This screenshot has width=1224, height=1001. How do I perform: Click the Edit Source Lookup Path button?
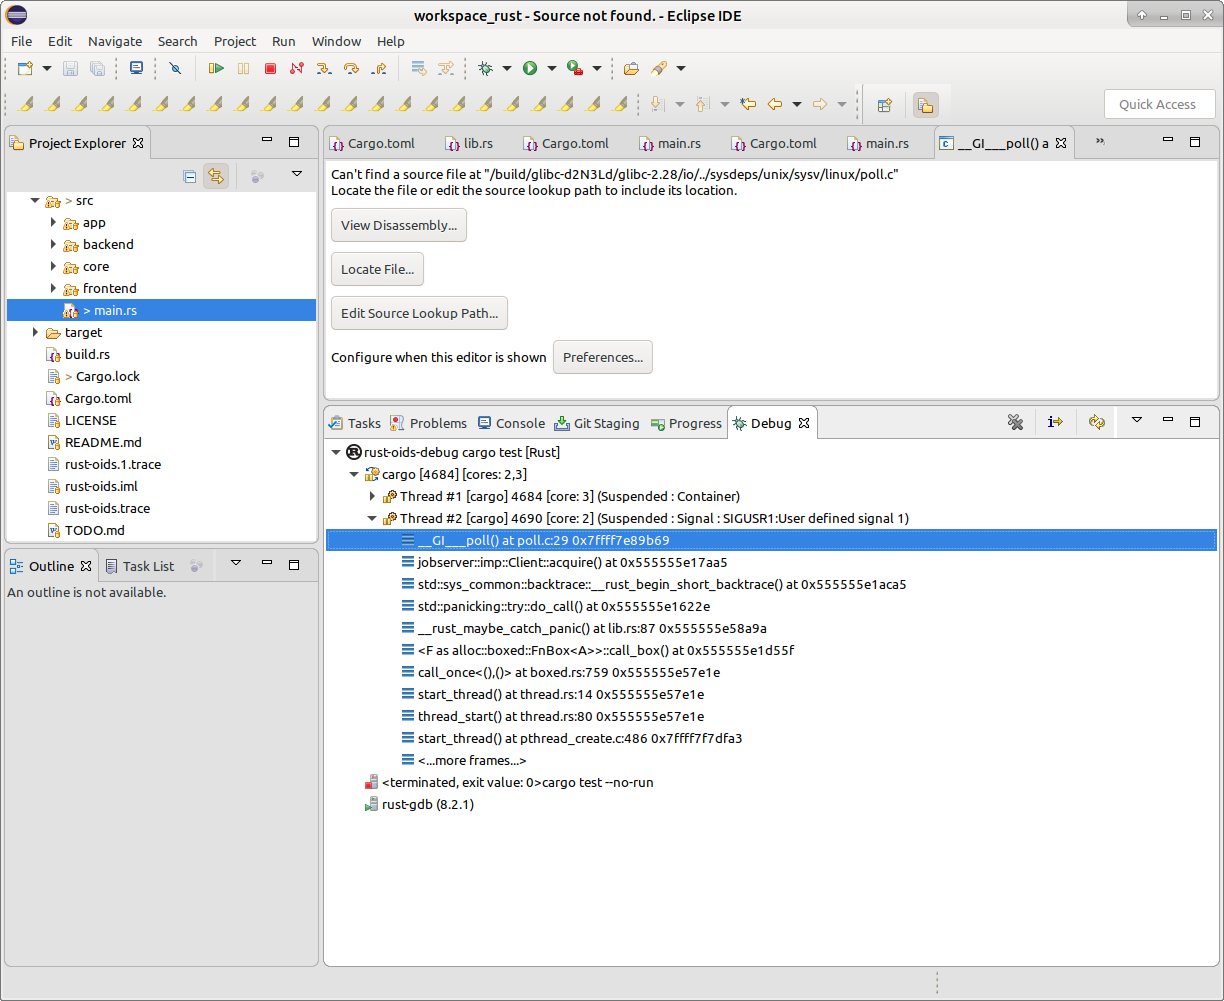419,313
